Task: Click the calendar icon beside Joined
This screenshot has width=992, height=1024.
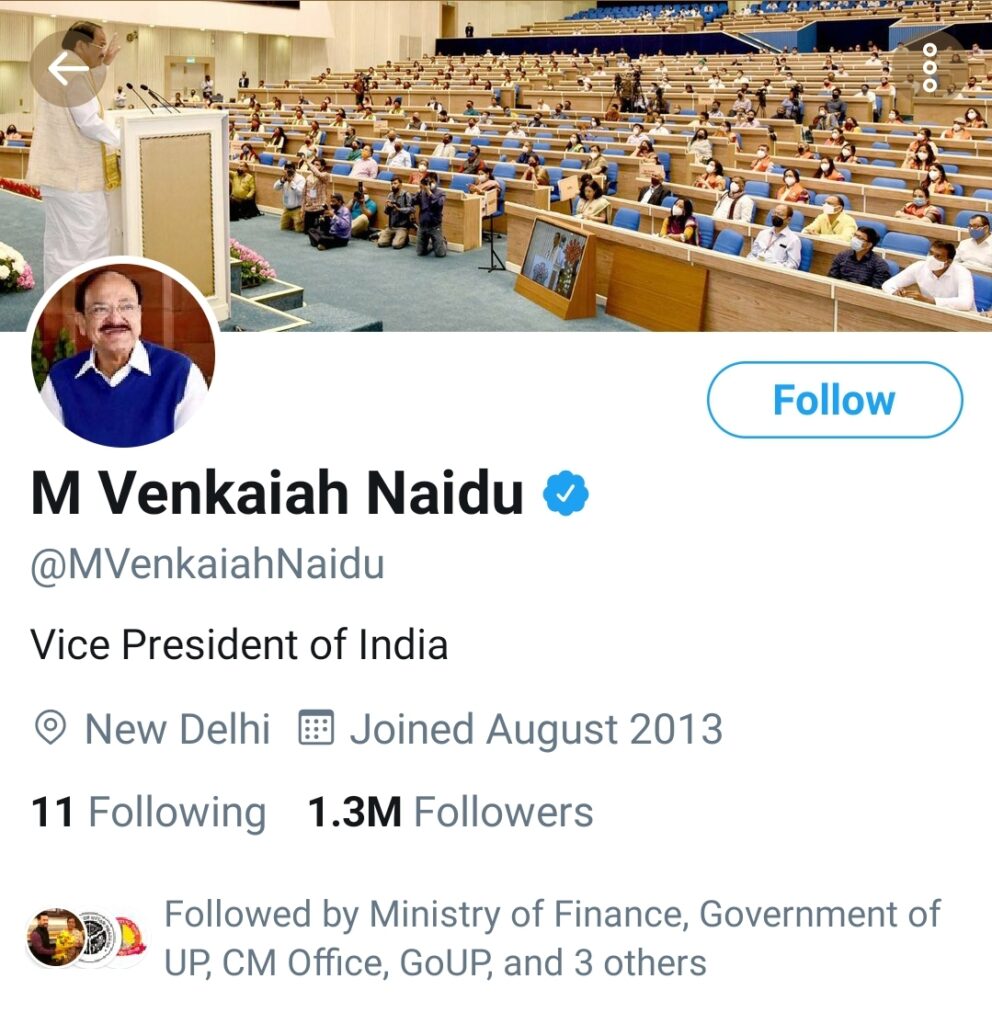Action: pos(316,729)
